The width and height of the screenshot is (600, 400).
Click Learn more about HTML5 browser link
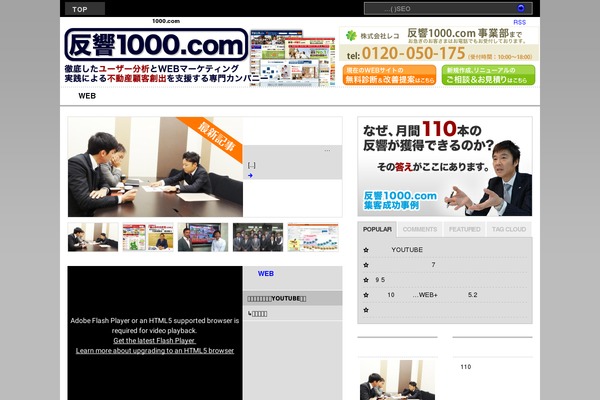tap(155, 351)
